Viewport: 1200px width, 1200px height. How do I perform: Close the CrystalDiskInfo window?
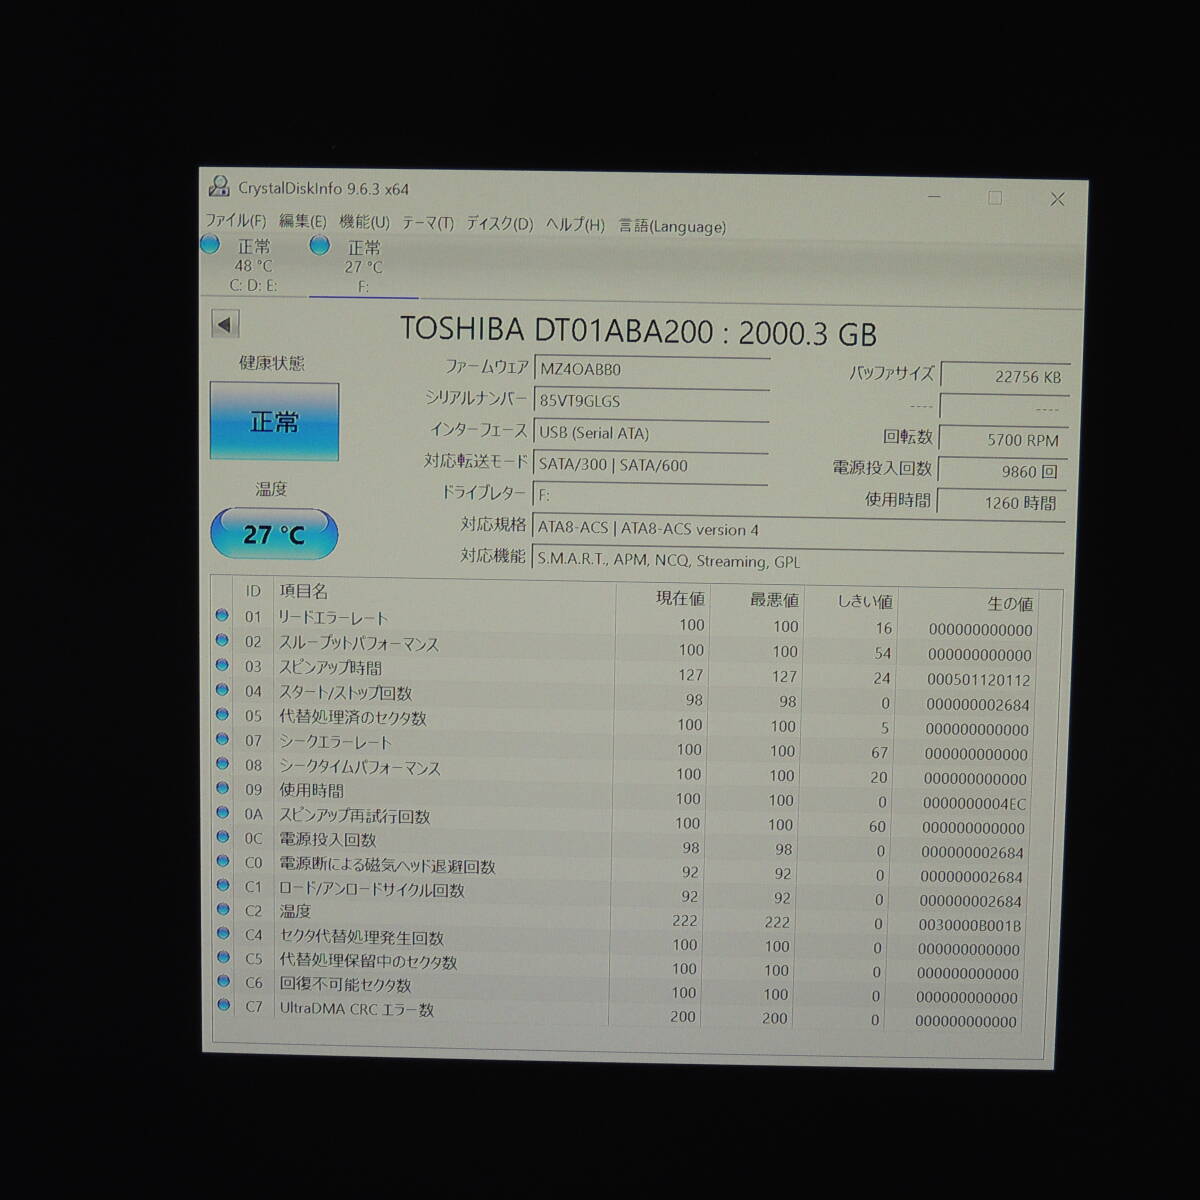(1057, 199)
